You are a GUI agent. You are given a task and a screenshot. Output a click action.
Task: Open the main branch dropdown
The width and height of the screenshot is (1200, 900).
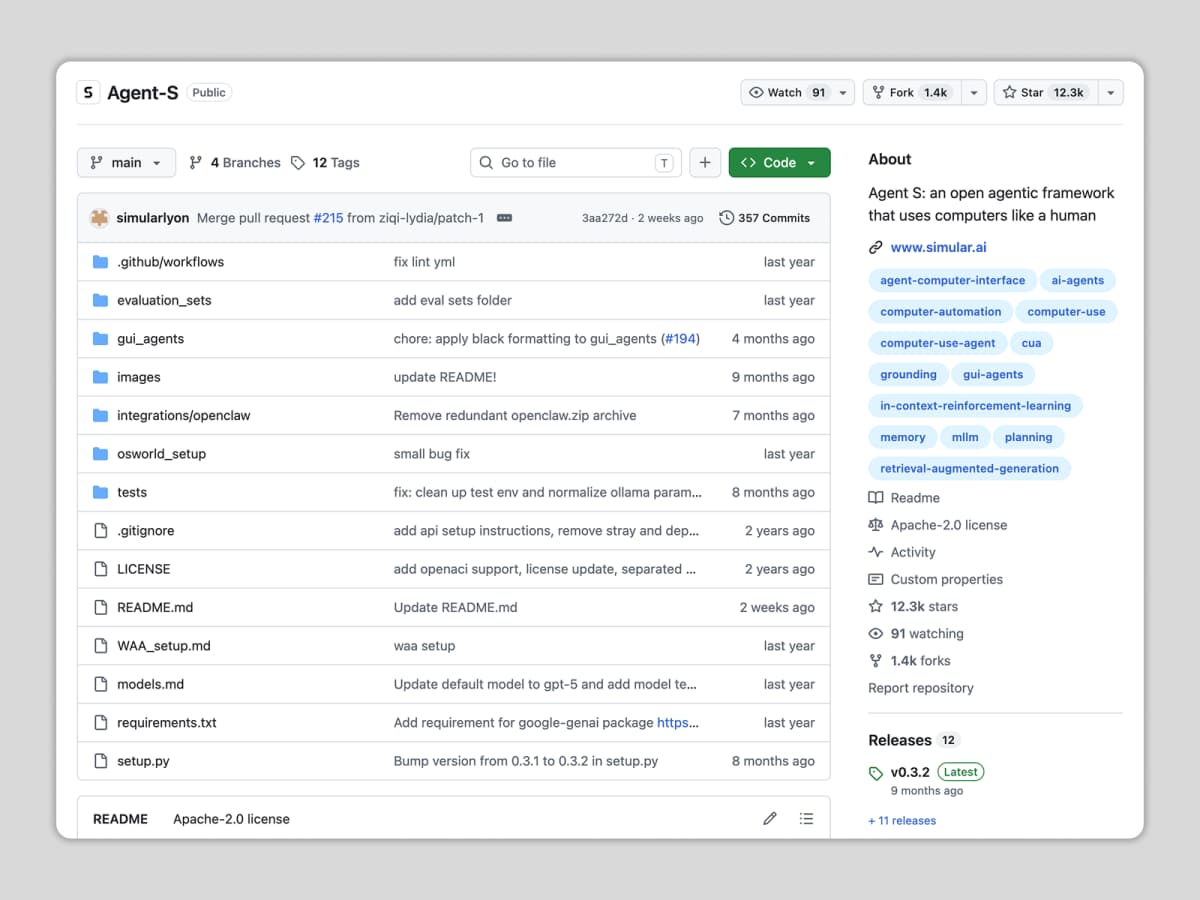(x=126, y=163)
